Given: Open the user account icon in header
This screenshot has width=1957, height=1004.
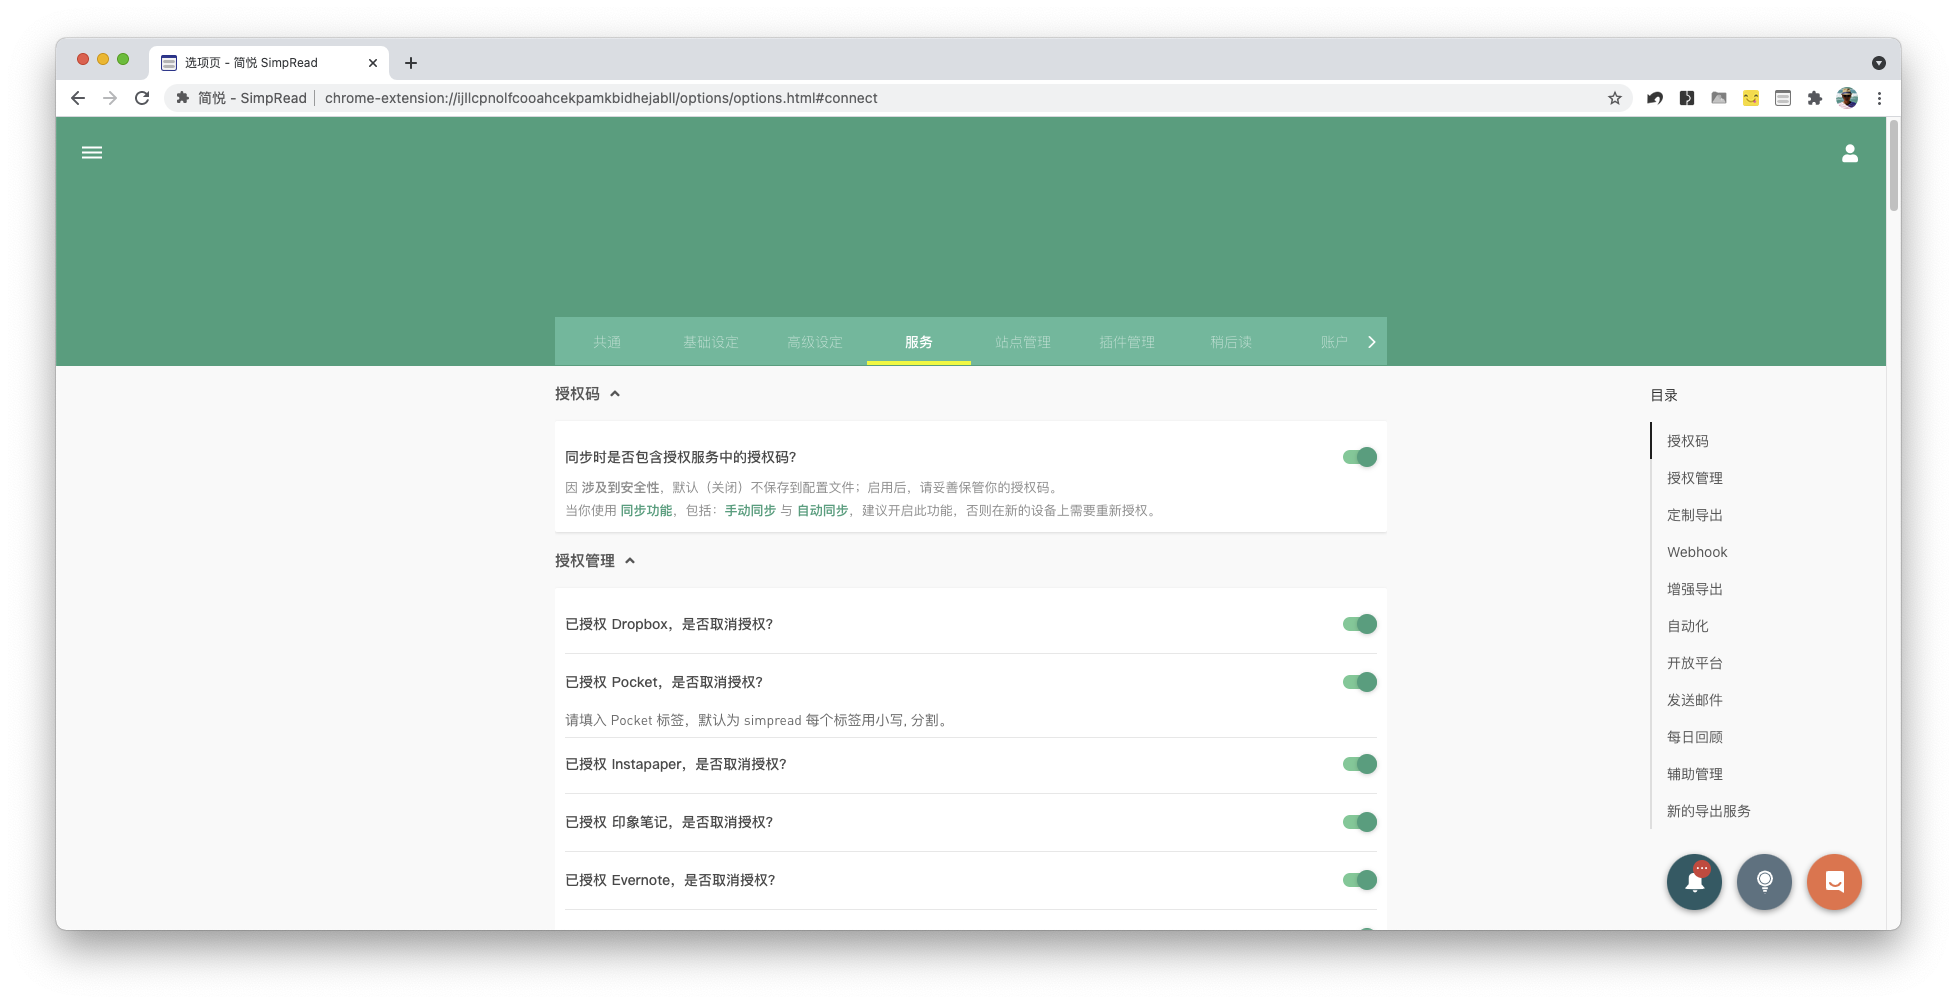Looking at the screenshot, I should [x=1850, y=153].
